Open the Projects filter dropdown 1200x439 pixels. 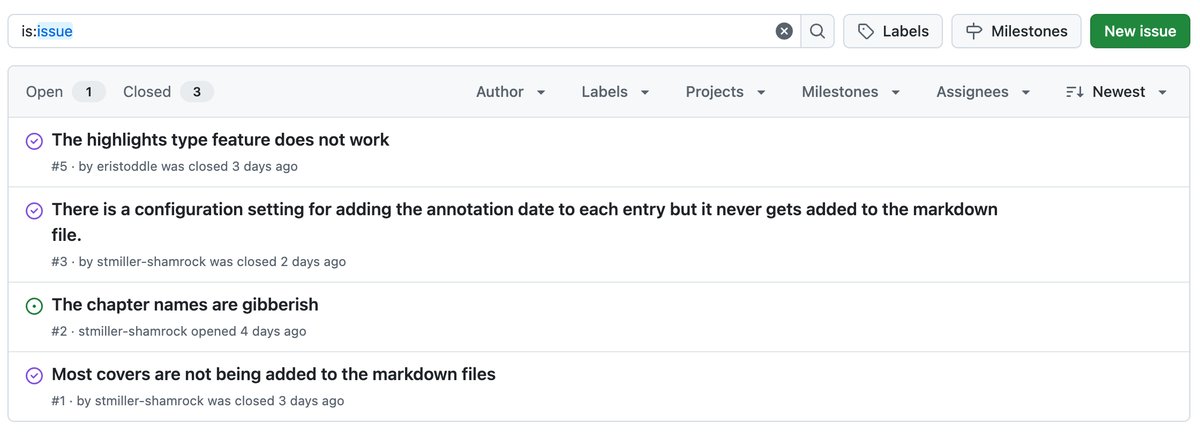(725, 92)
